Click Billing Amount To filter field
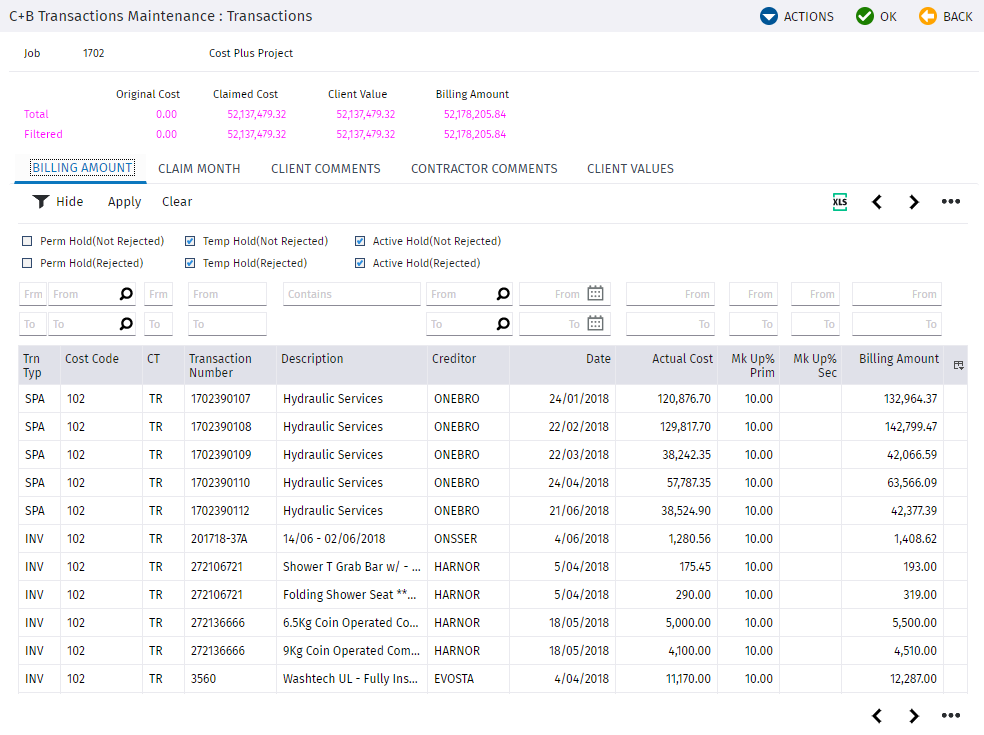Screen dimensions: 984x735 tap(897, 324)
